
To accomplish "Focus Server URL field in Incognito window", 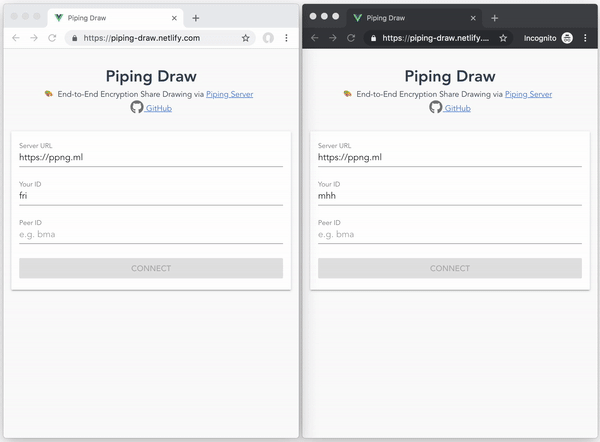I will (x=450, y=157).
